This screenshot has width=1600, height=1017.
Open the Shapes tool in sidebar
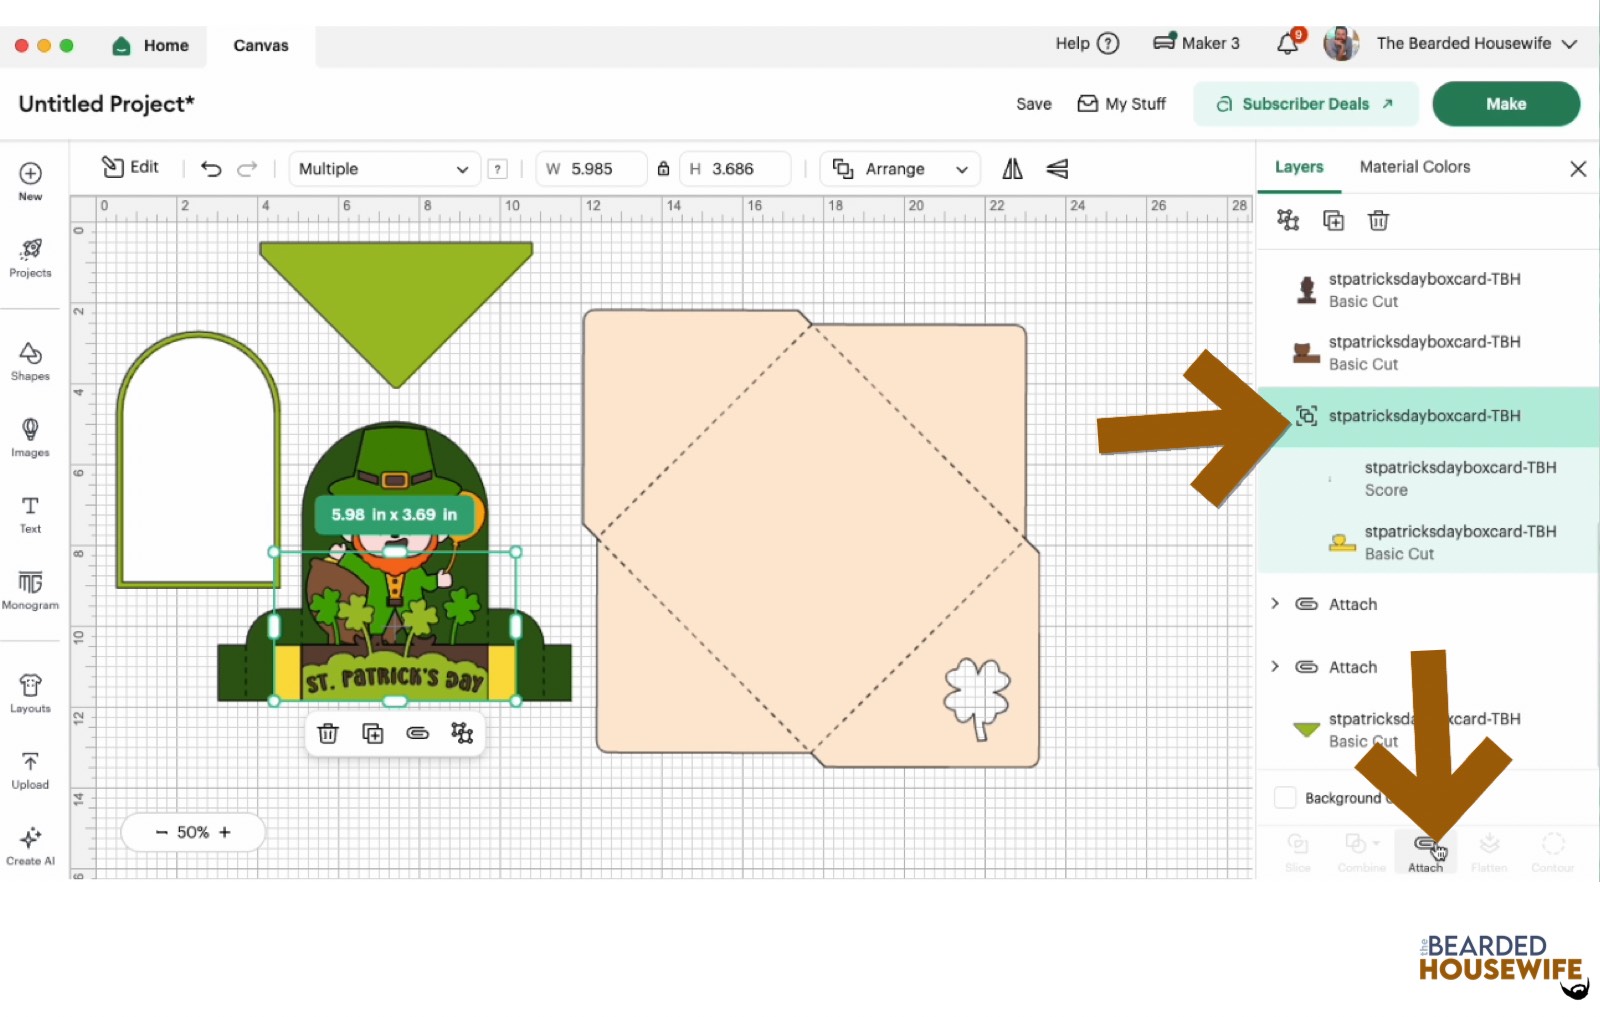click(x=30, y=361)
